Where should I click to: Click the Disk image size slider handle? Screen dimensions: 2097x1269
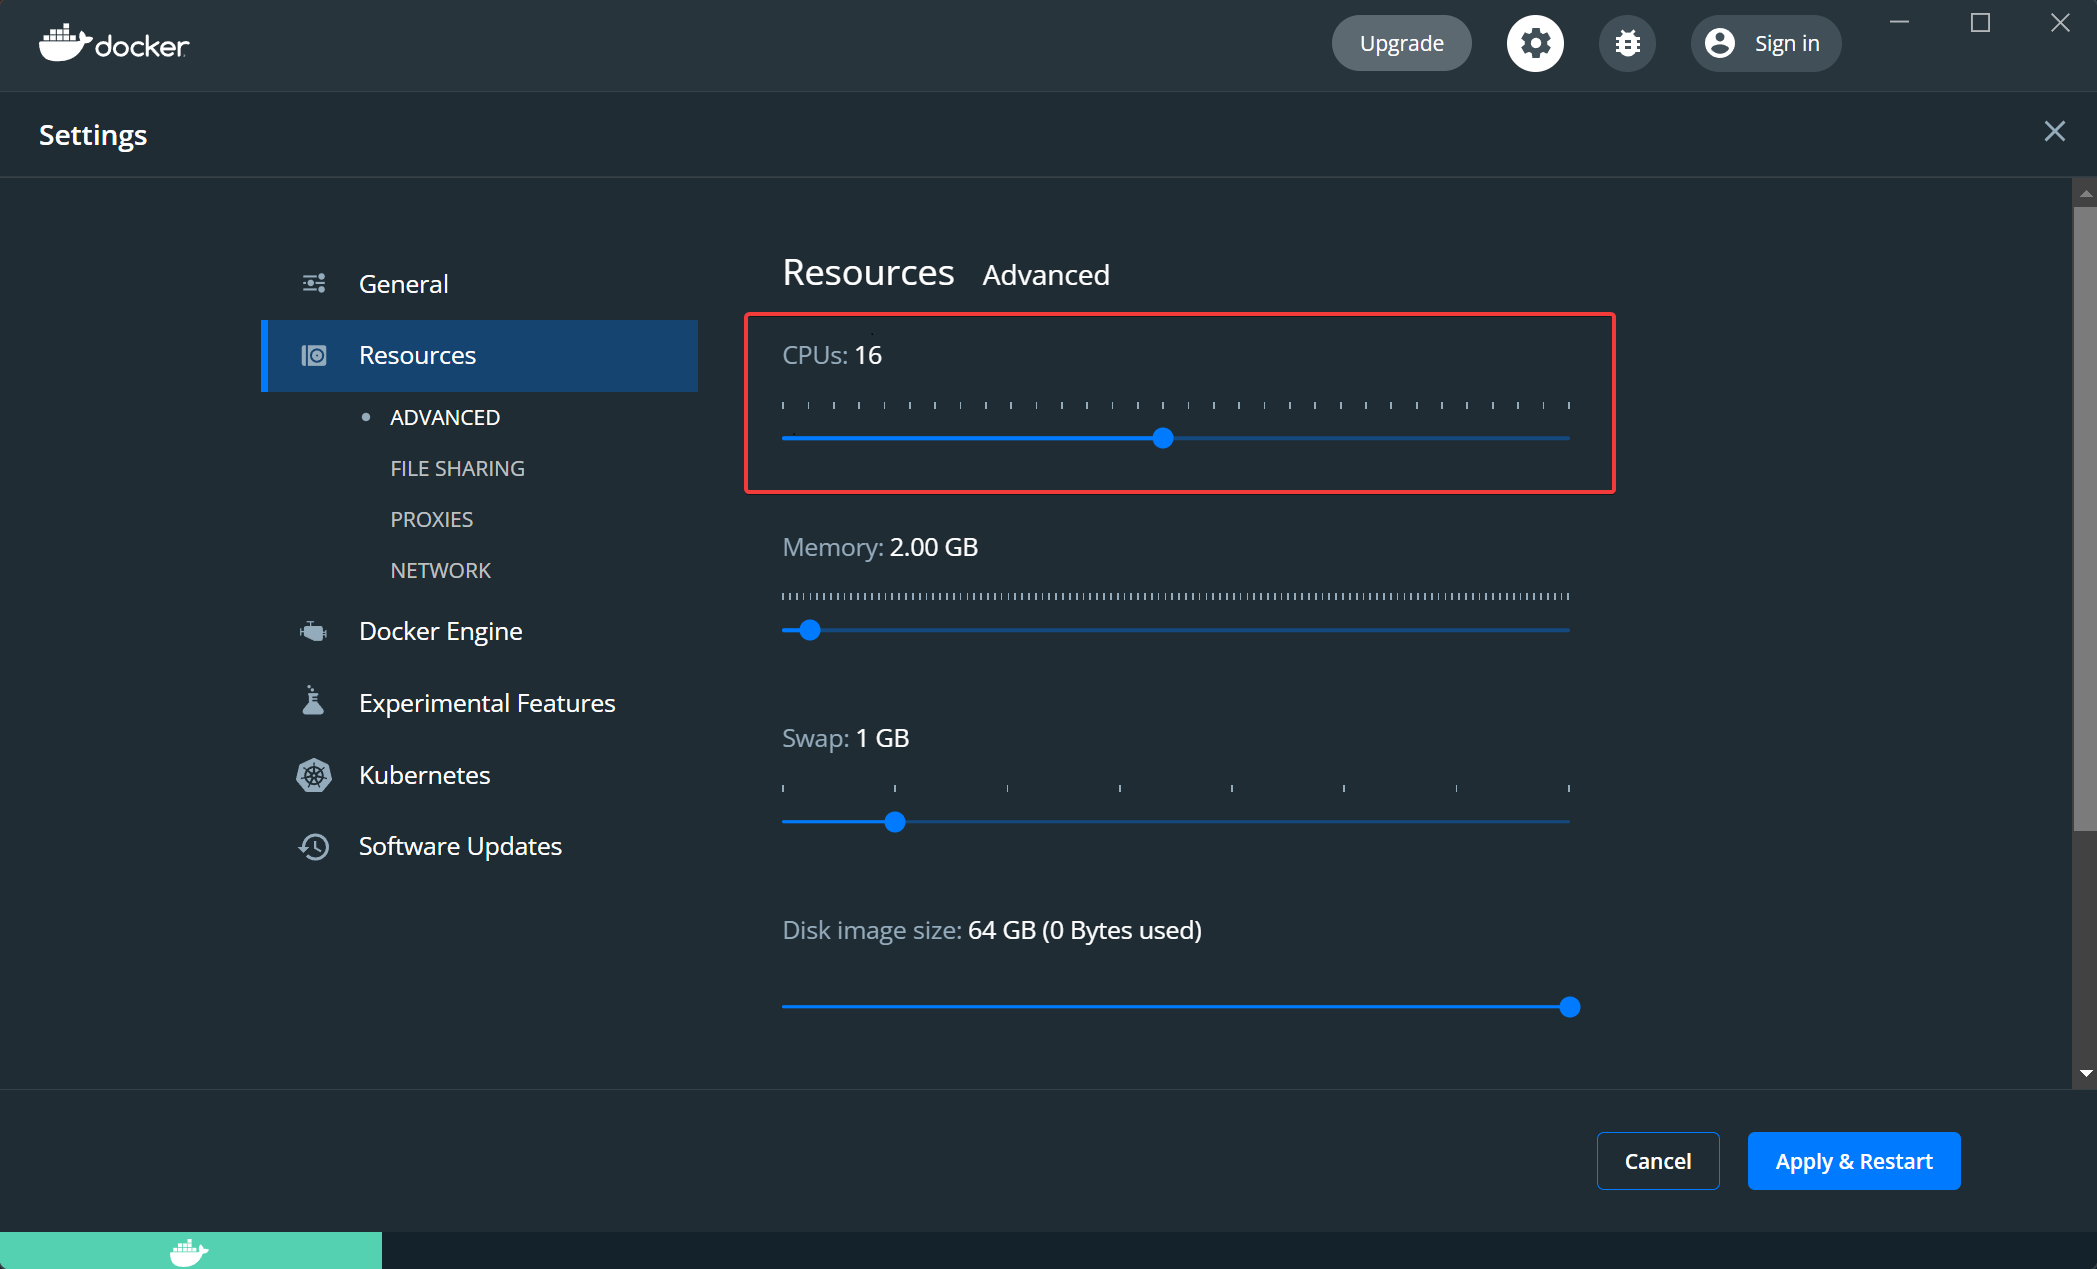coord(1570,1007)
